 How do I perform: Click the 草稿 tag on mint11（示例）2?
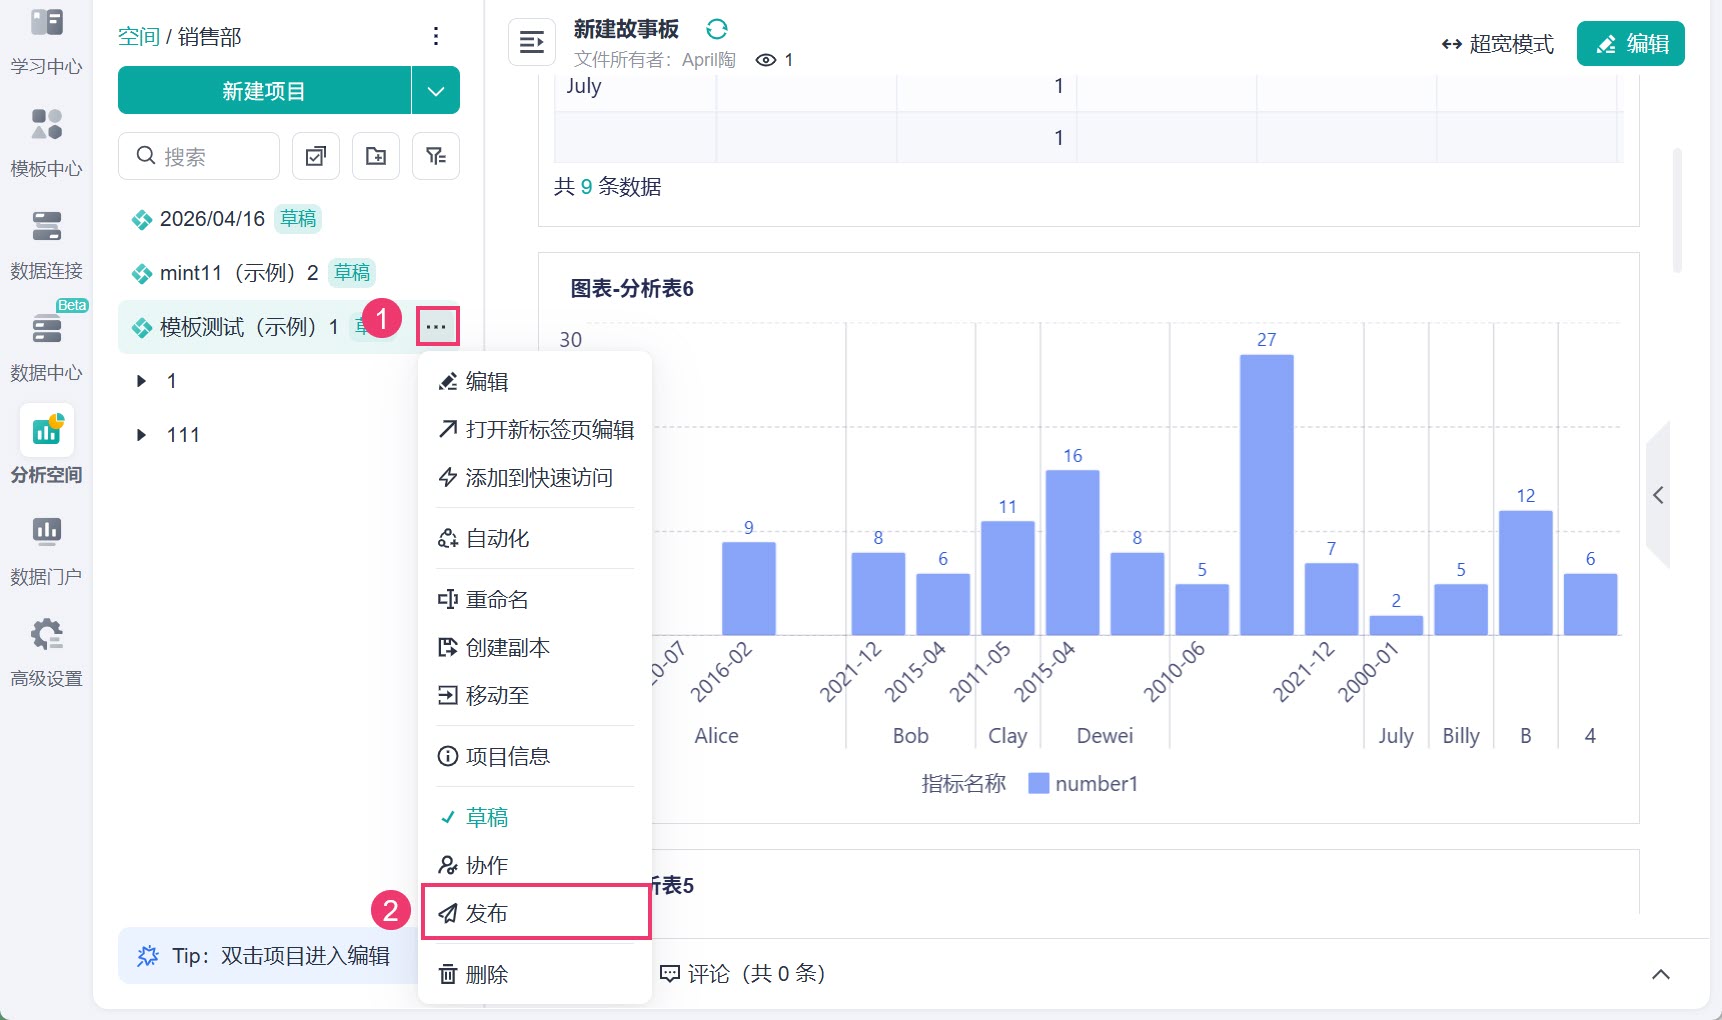tap(352, 273)
